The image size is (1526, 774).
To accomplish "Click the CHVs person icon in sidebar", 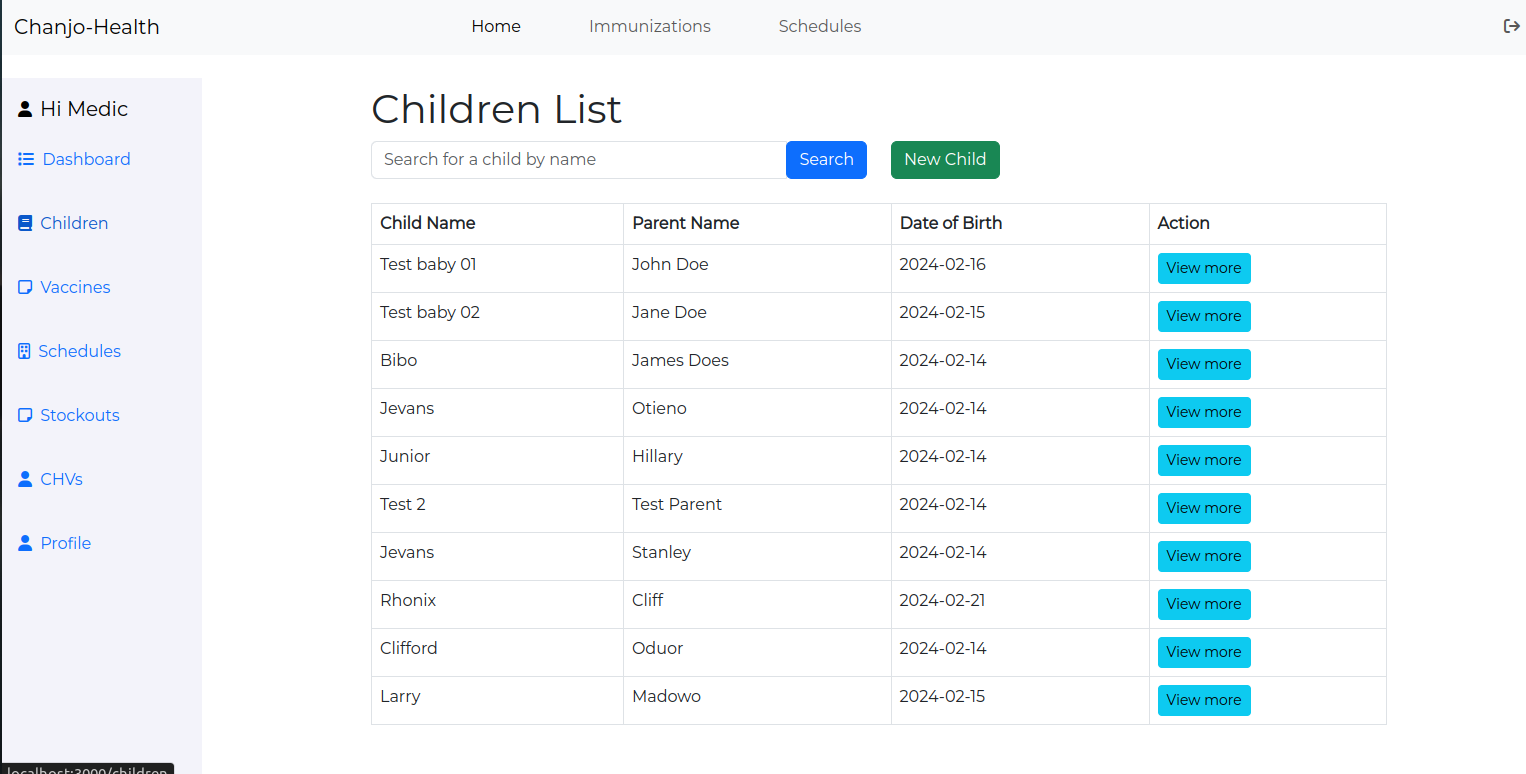I will coord(25,479).
